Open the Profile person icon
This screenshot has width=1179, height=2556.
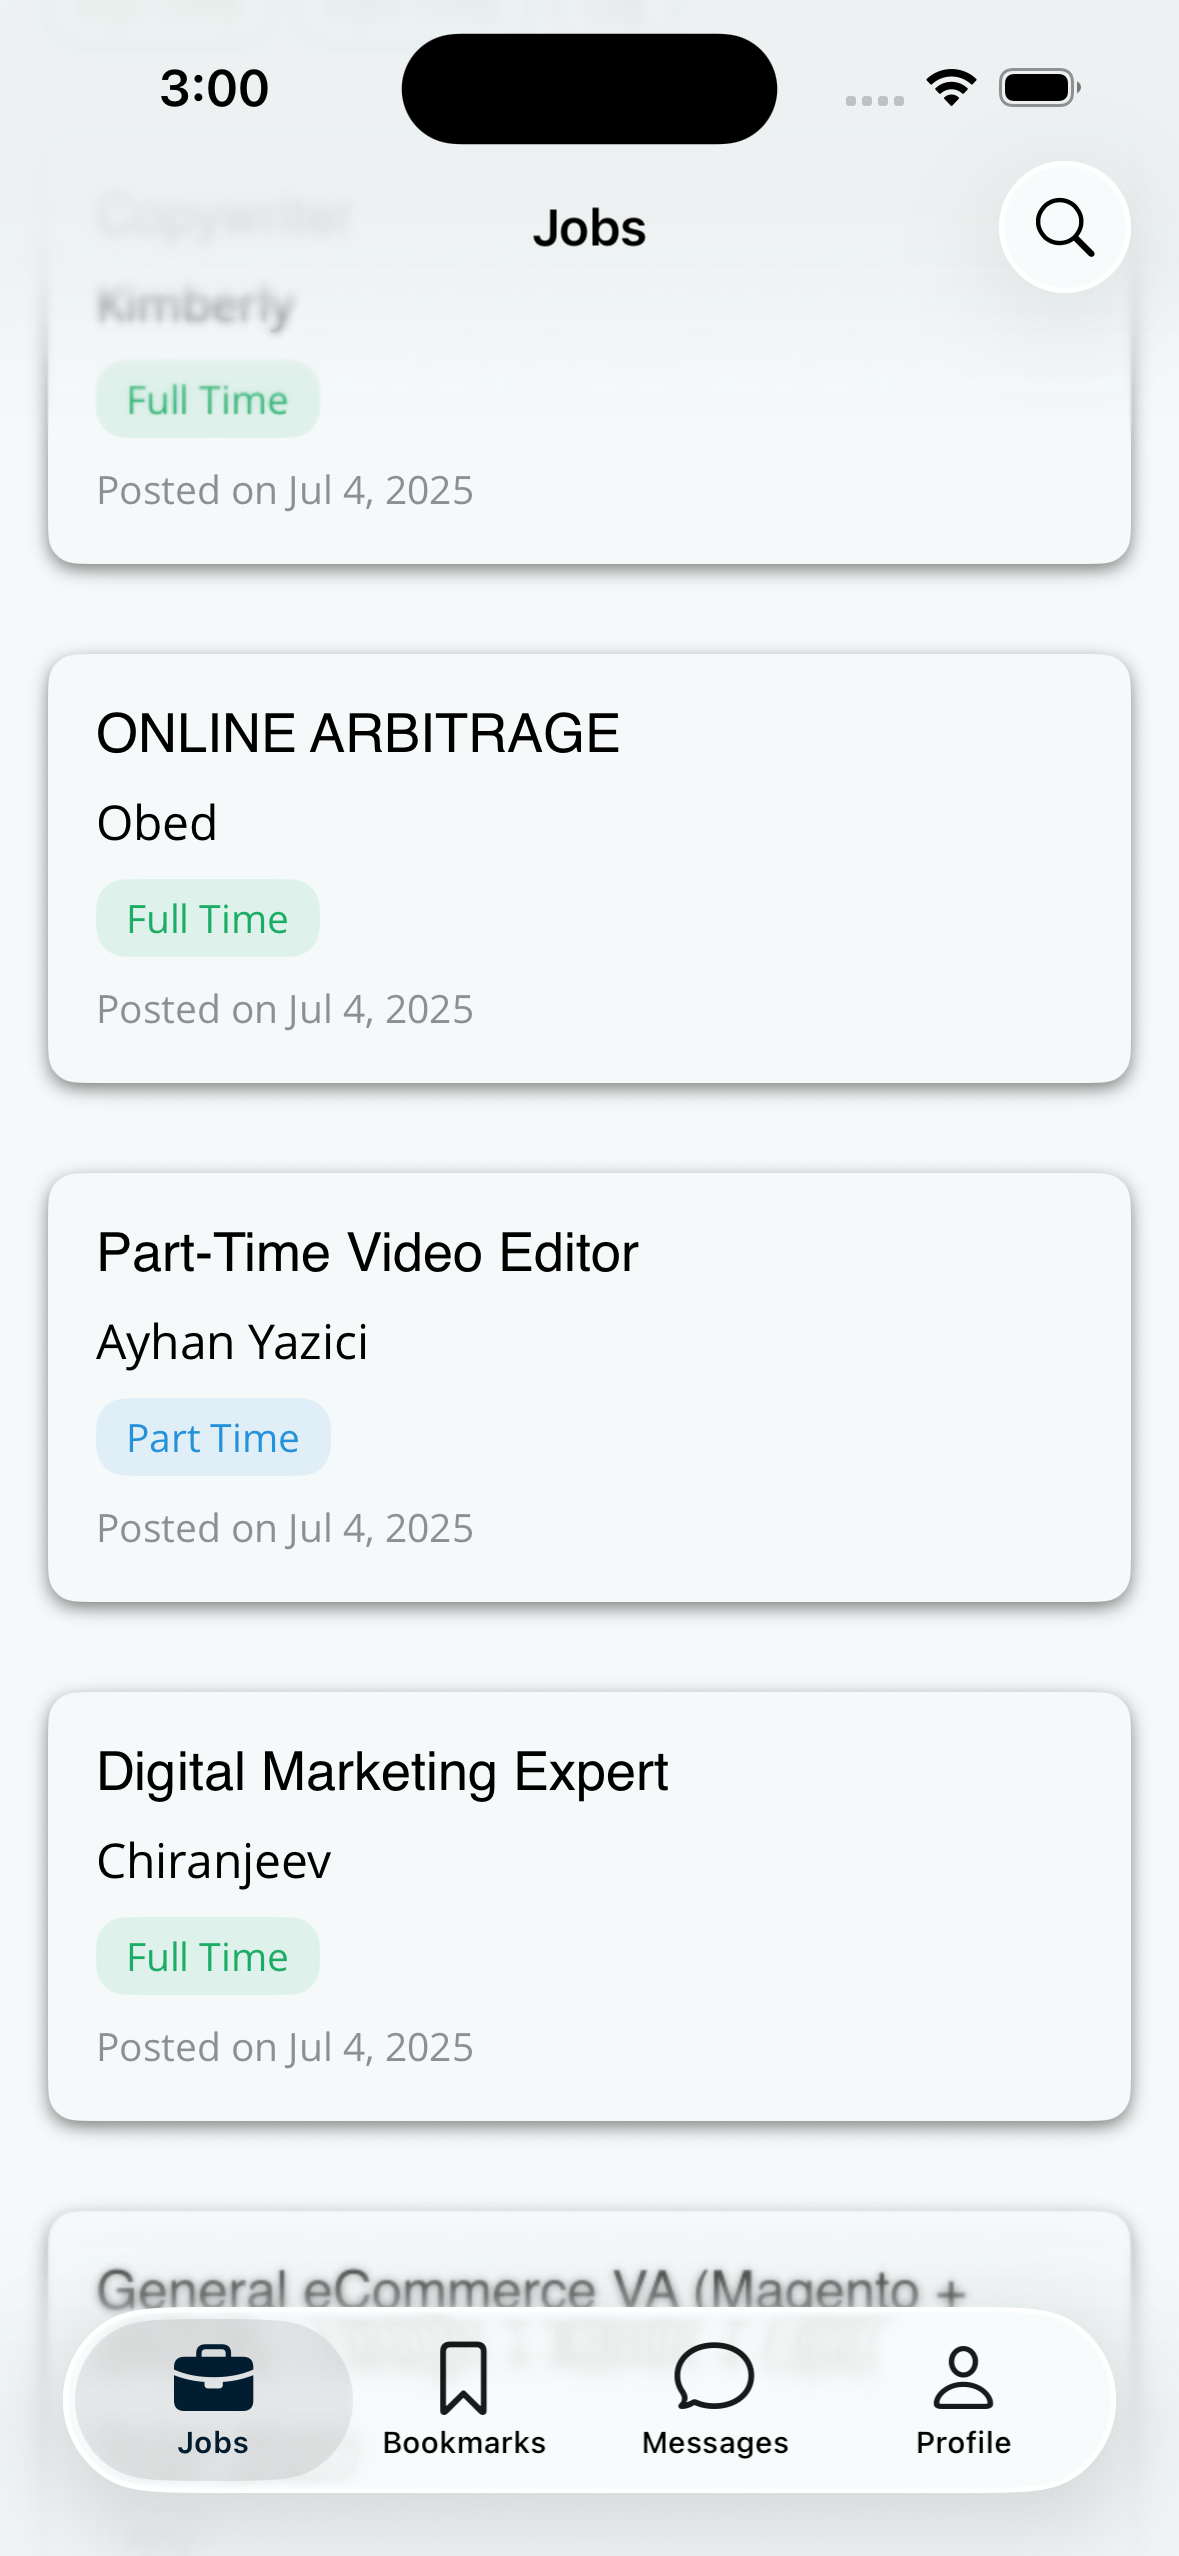[963, 2377]
